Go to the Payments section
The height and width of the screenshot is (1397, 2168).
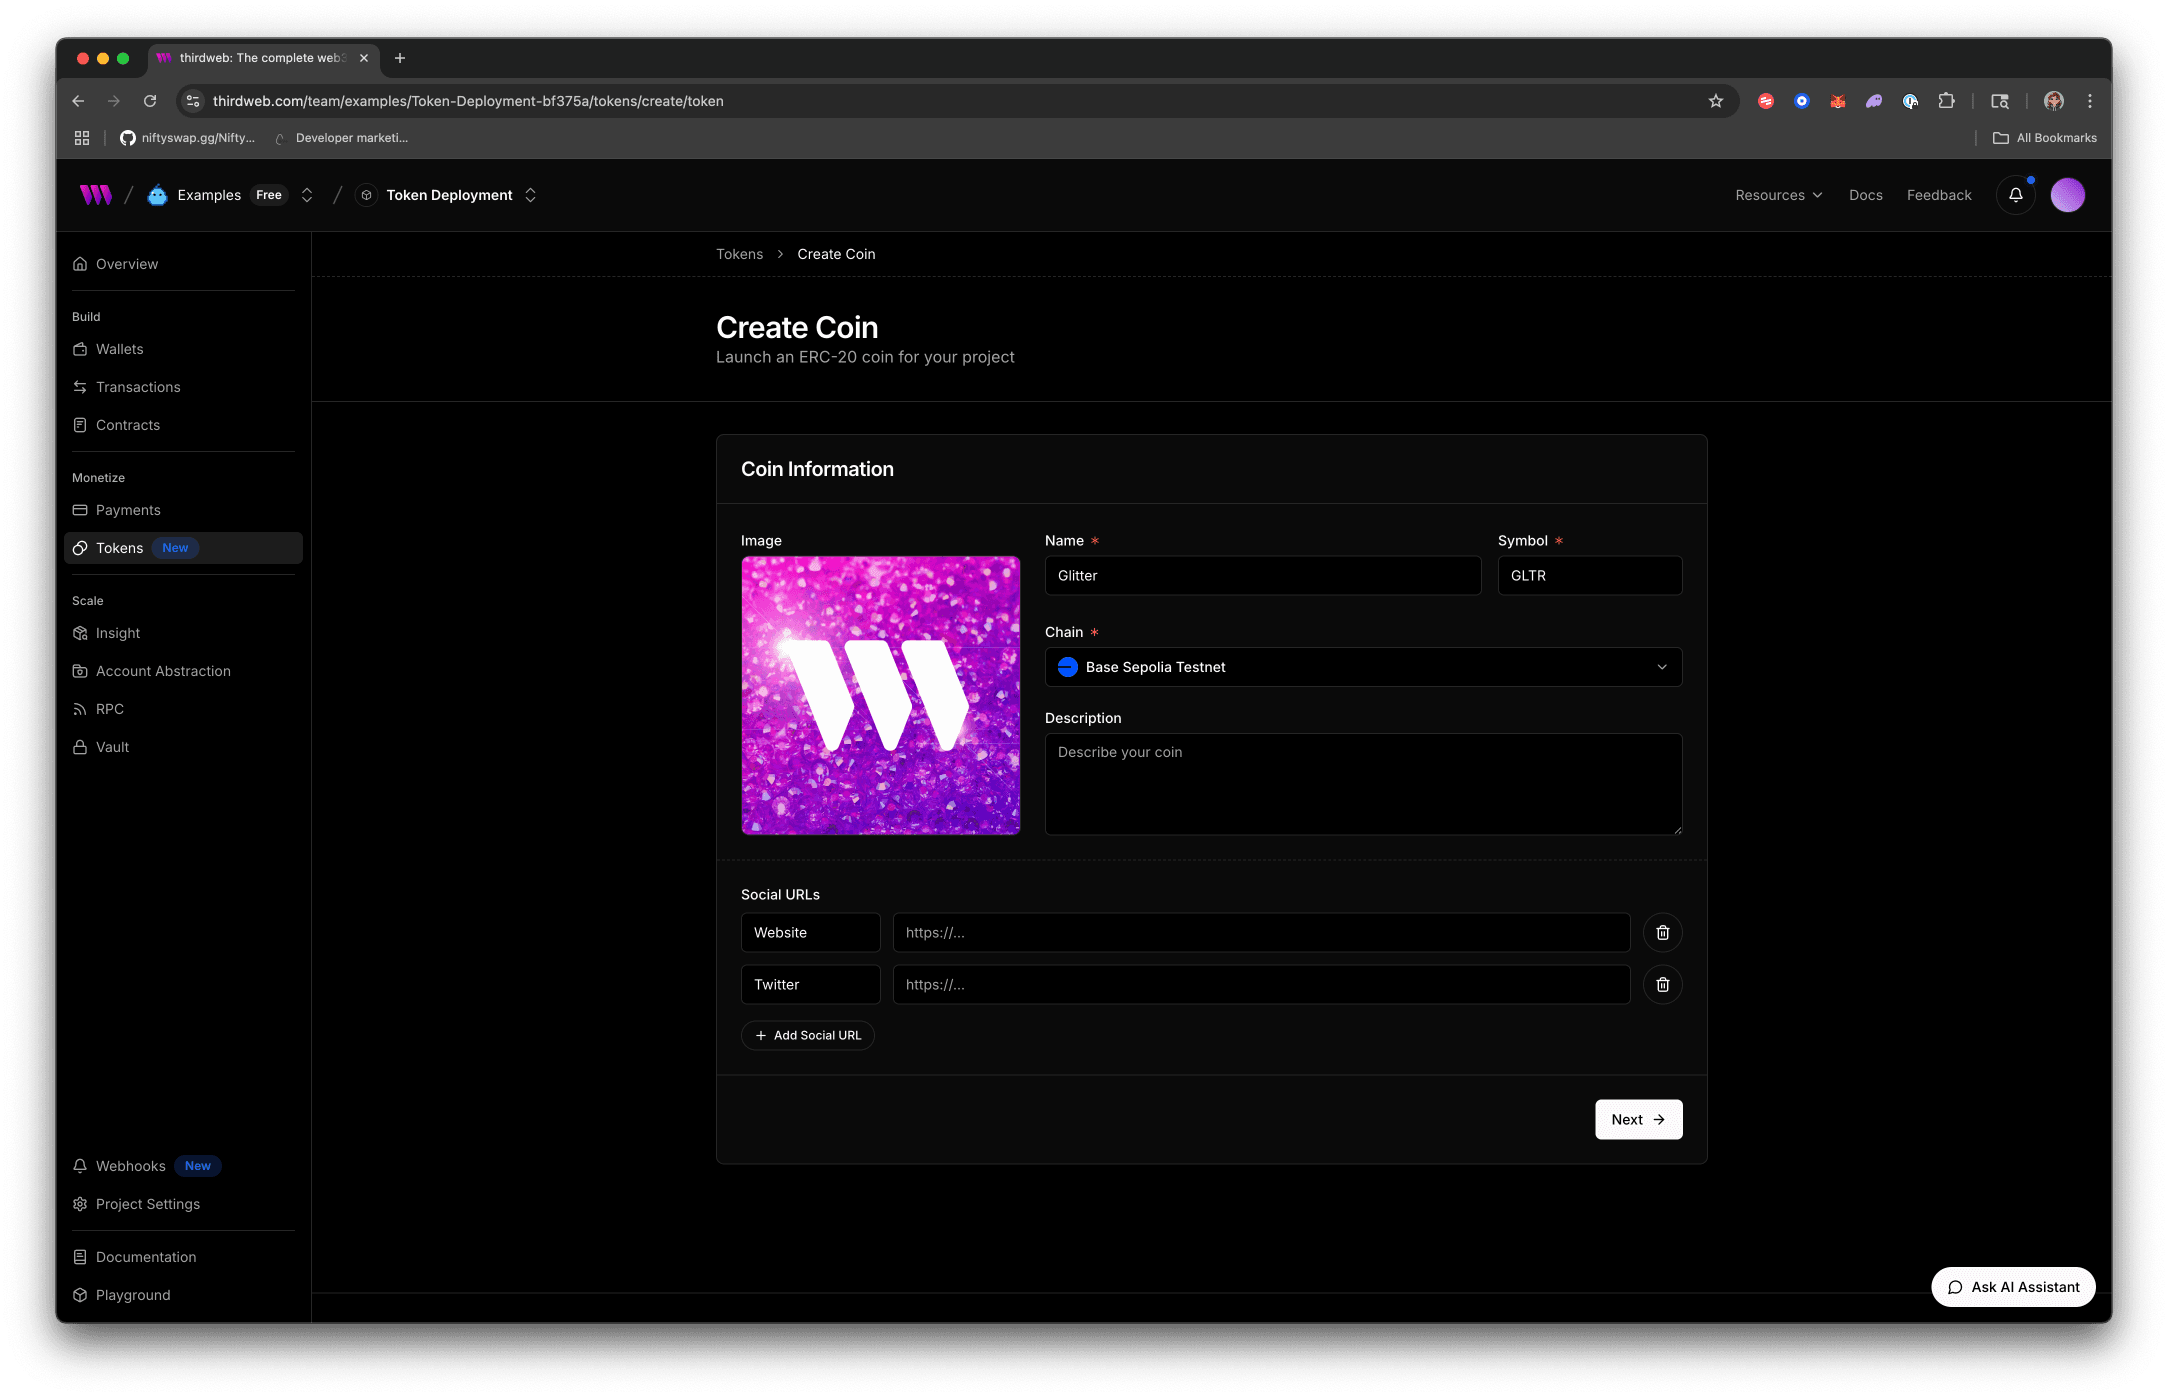coord(128,510)
